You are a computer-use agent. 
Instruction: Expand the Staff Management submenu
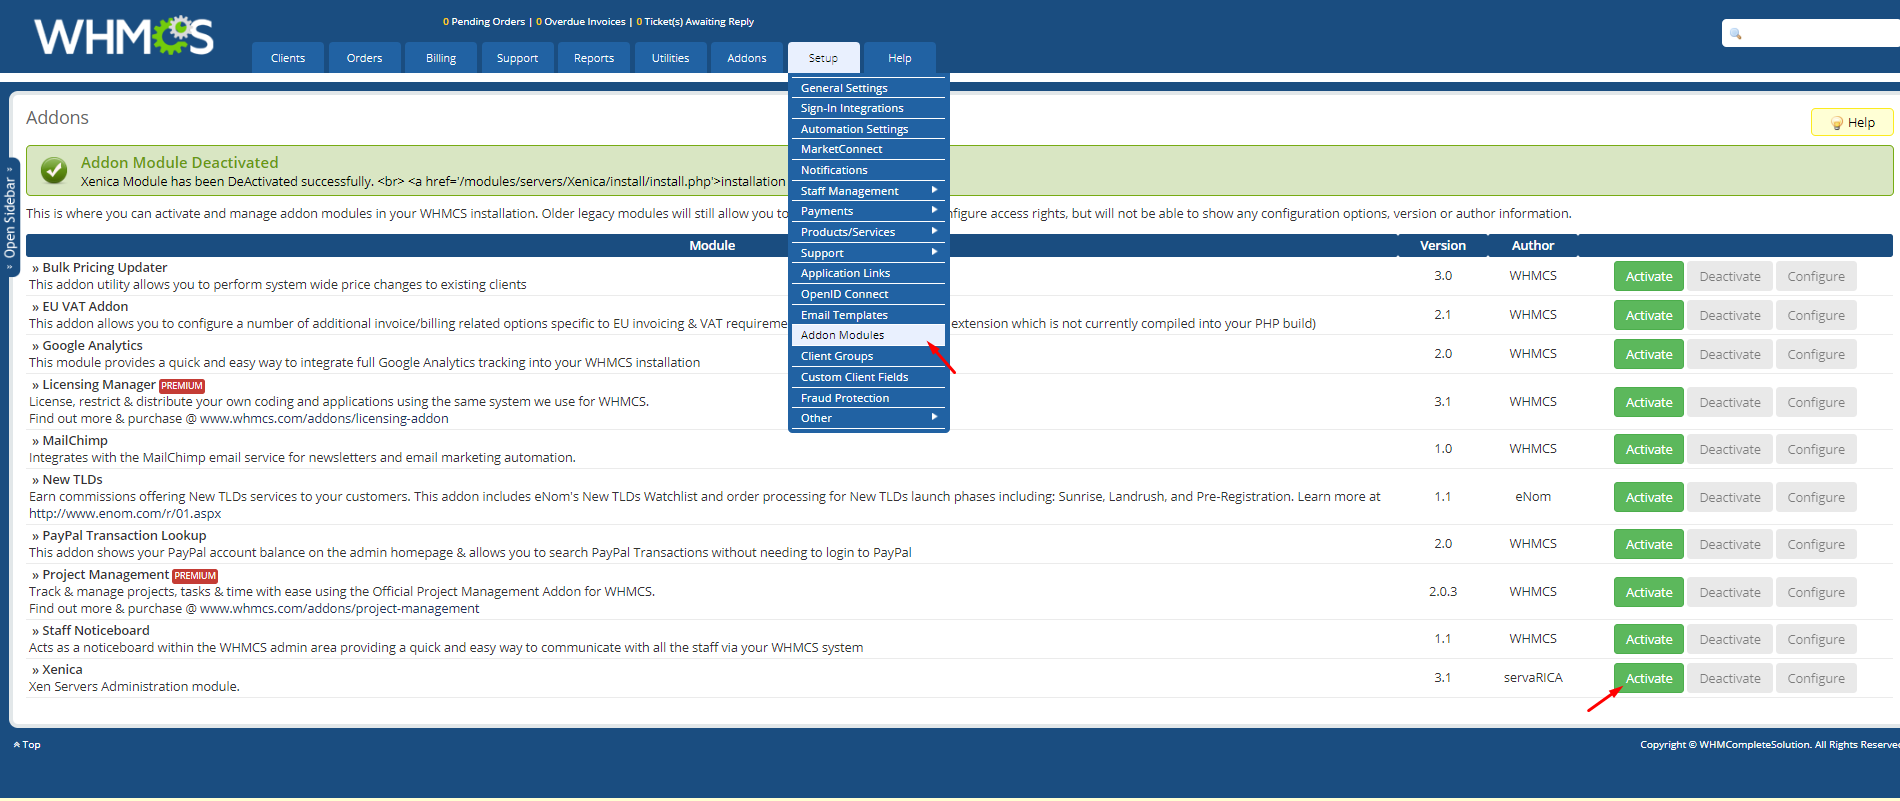[868, 191]
